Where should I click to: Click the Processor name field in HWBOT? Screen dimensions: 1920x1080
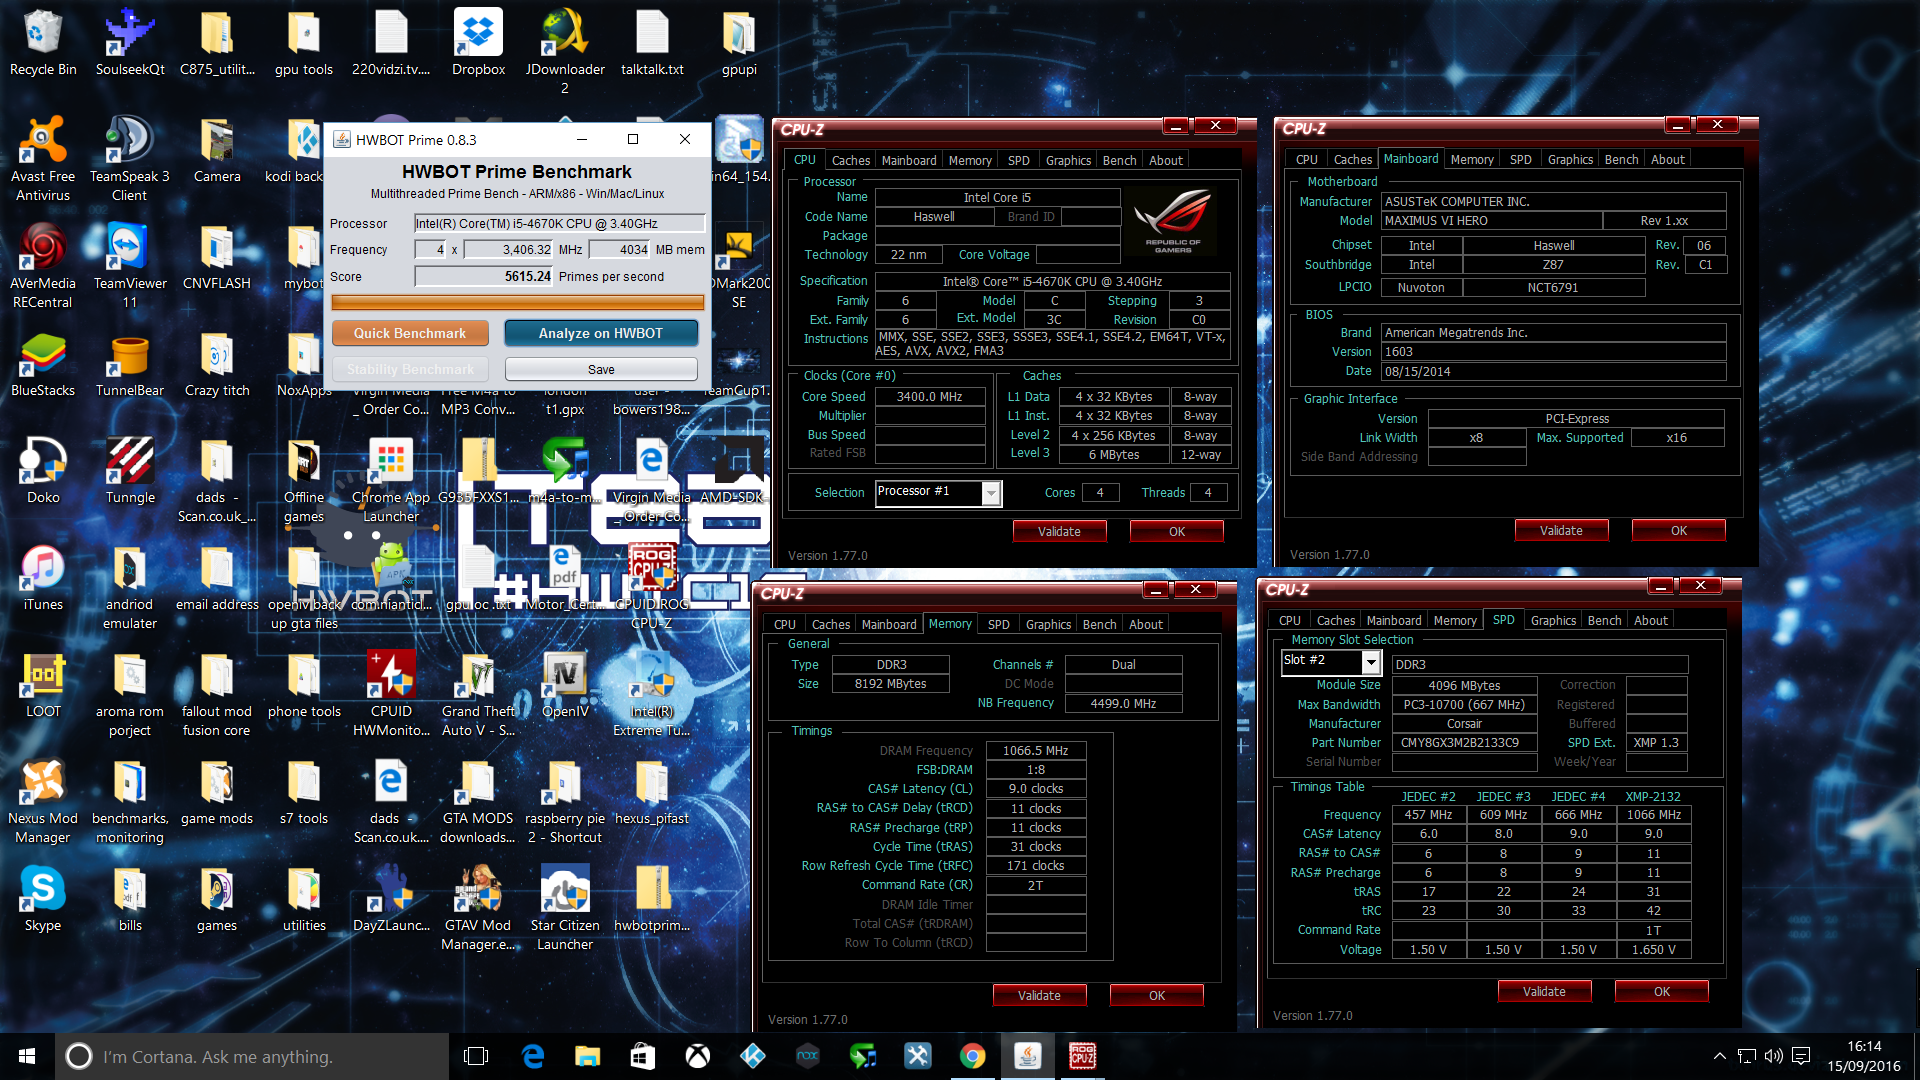coord(560,223)
